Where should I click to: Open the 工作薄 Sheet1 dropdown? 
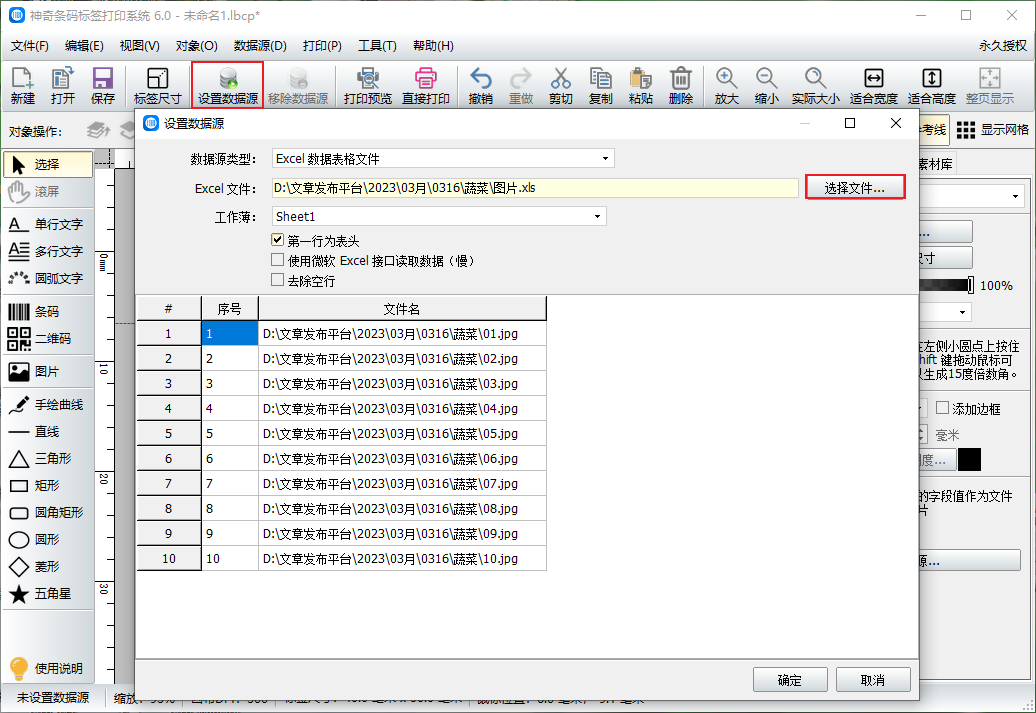click(x=439, y=216)
